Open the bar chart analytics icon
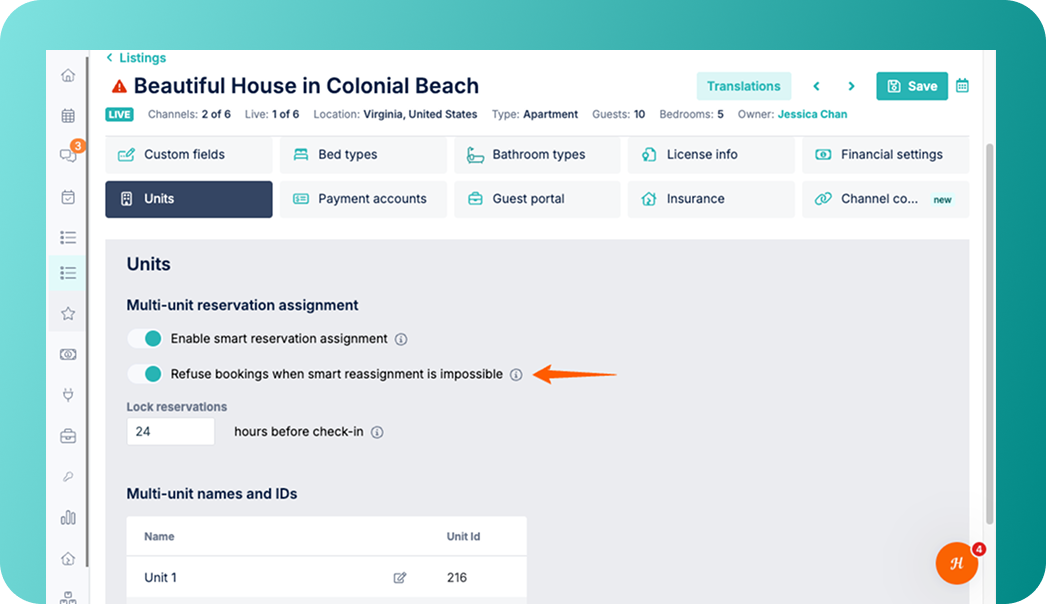This screenshot has width=1046, height=604. click(x=68, y=517)
